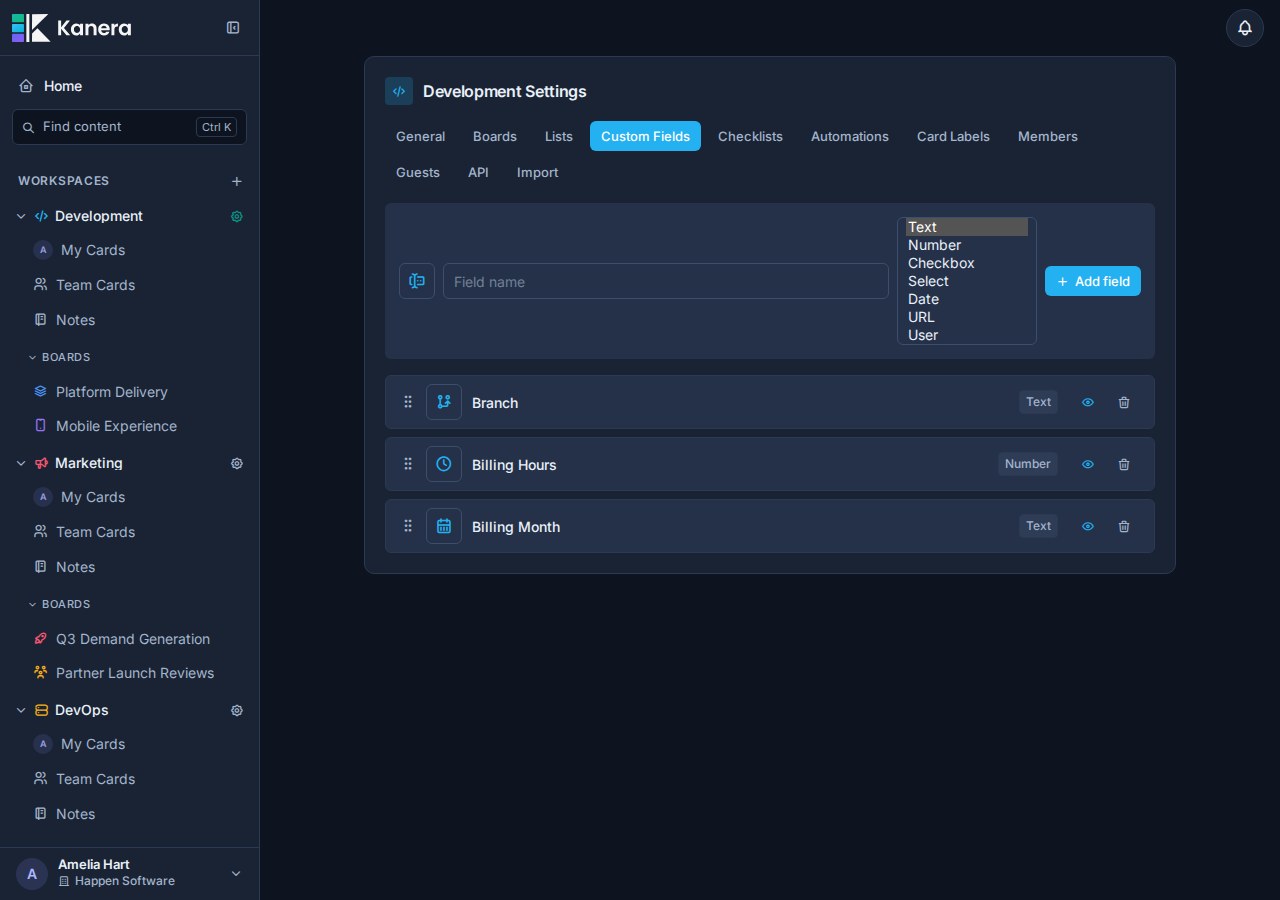Select Checkbox in field type list
Screen dimensions: 1280x900
tap(967, 263)
